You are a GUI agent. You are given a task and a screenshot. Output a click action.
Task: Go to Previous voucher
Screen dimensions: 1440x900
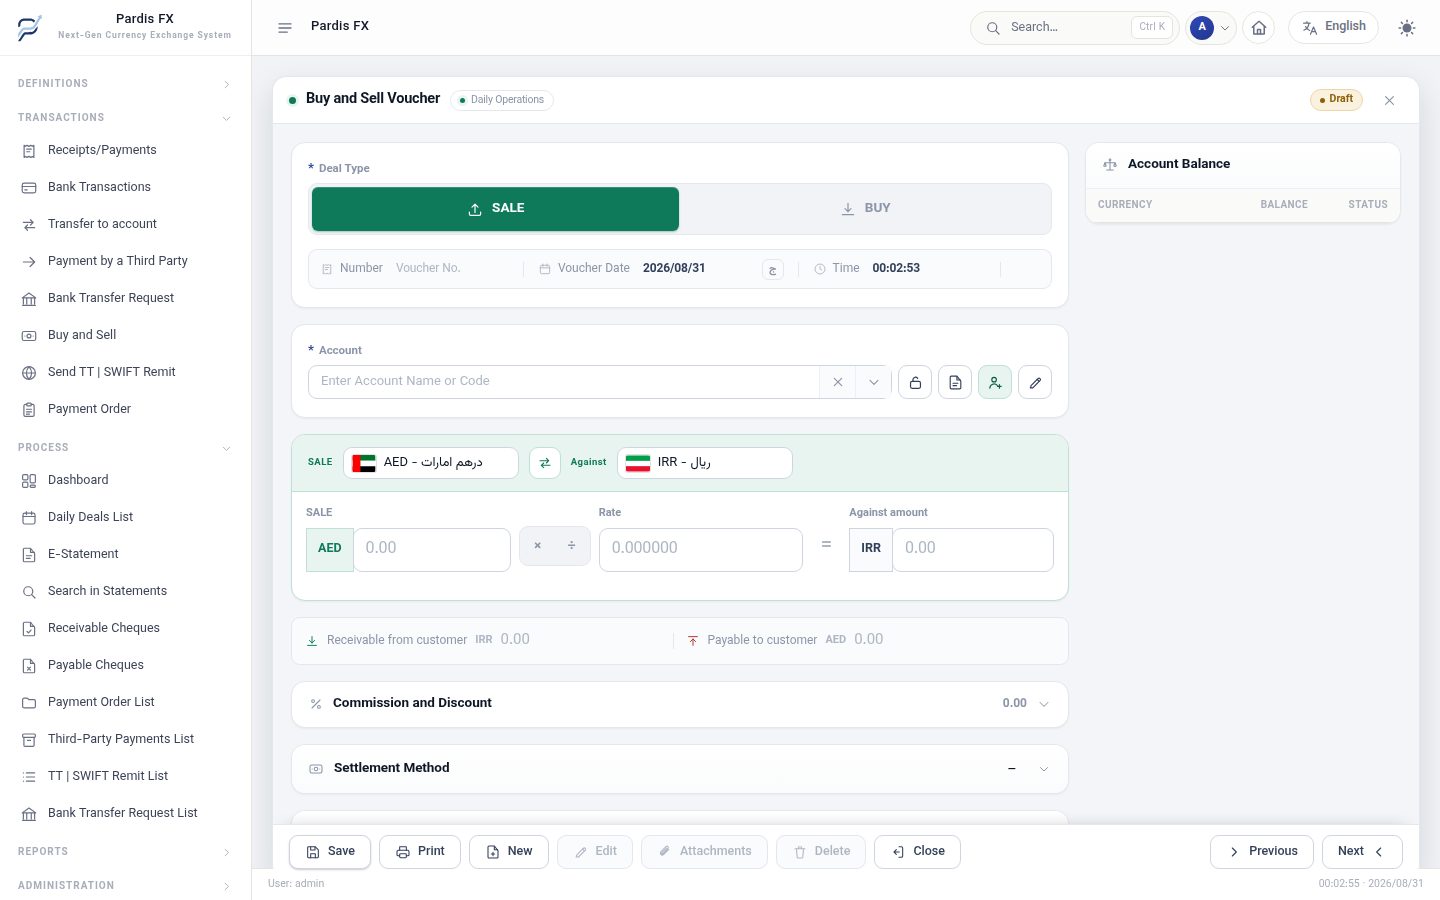pyautogui.click(x=1263, y=852)
